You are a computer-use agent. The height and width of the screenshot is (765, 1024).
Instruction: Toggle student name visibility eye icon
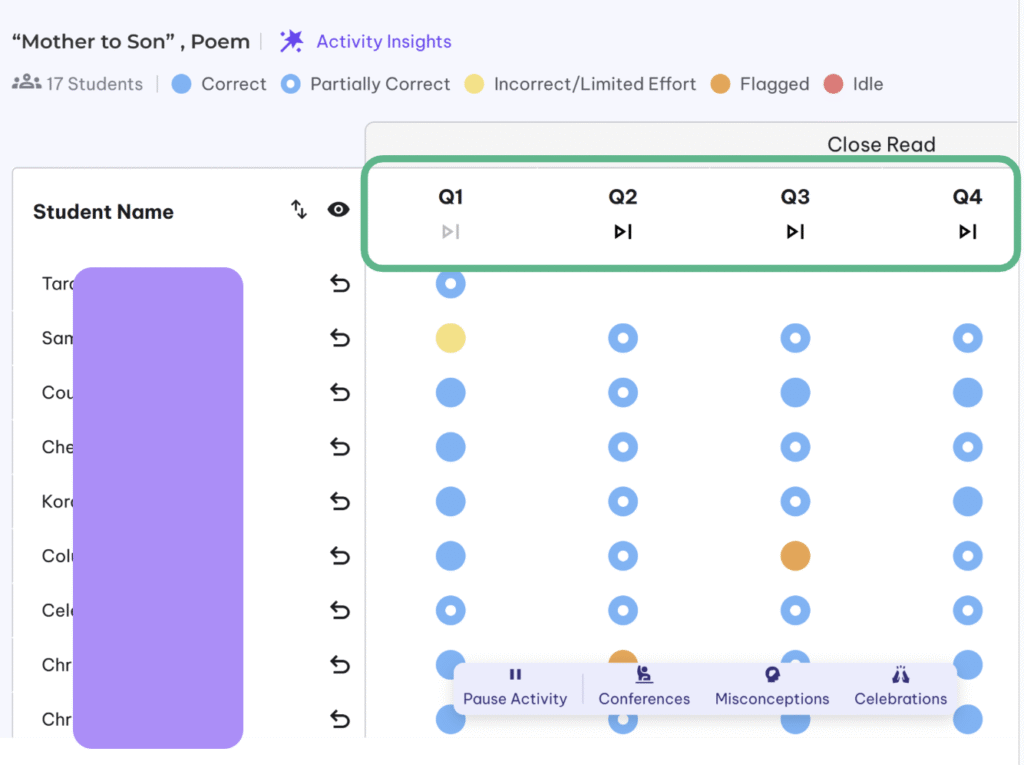click(339, 209)
